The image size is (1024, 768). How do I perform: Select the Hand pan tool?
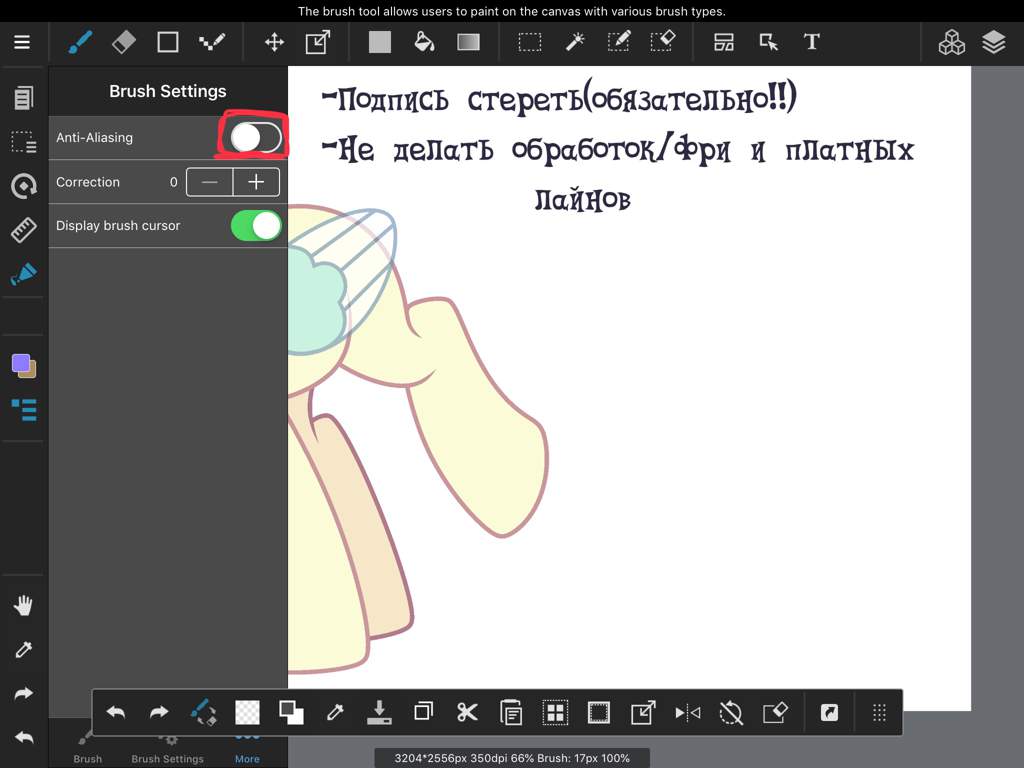point(24,605)
